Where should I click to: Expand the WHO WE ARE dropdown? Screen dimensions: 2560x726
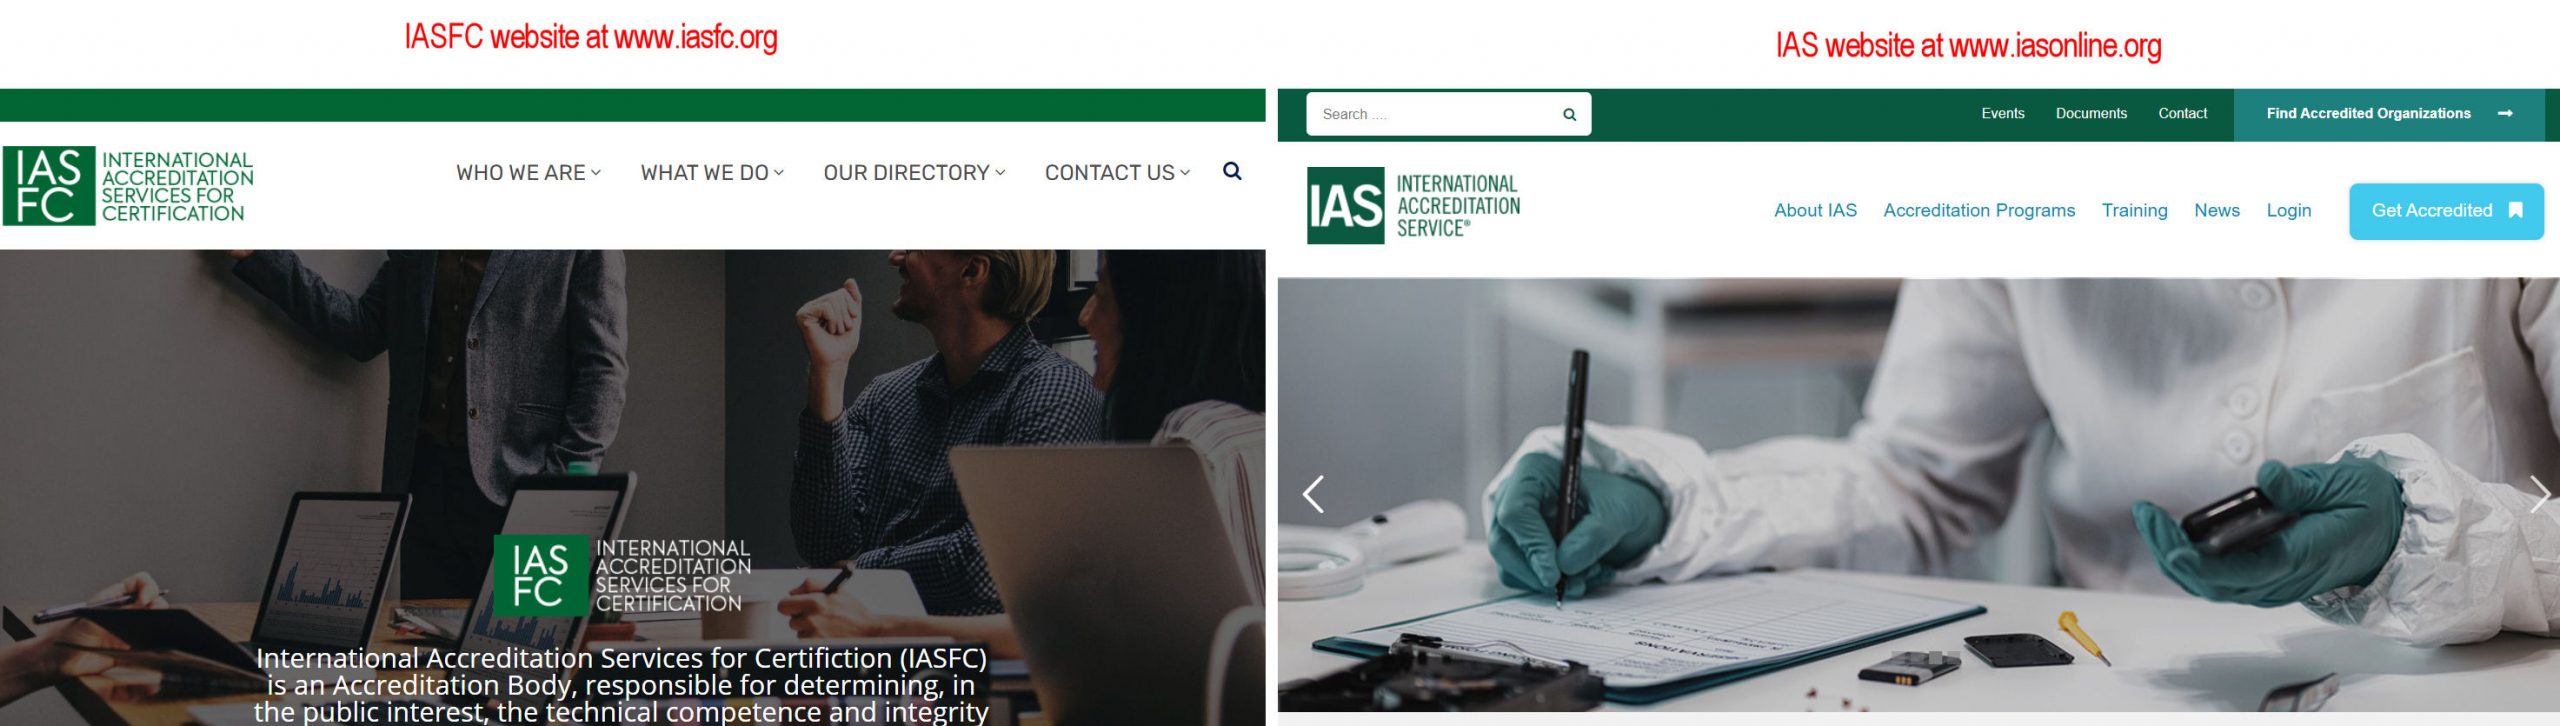(529, 172)
